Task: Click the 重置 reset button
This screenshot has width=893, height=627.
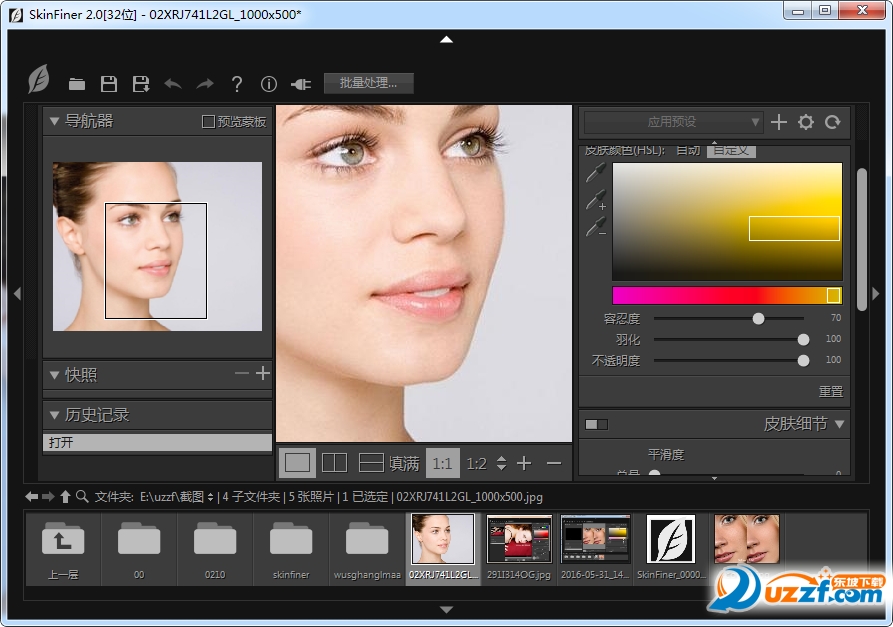Action: [x=830, y=392]
